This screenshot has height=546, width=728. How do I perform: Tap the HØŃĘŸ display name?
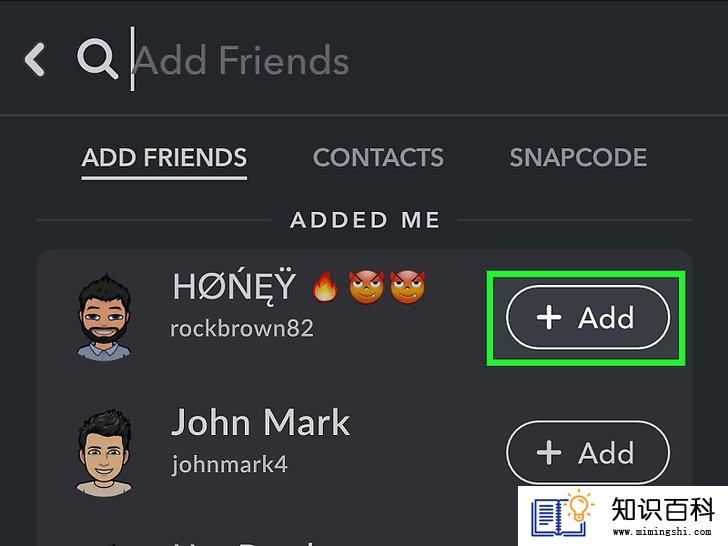coord(234,287)
